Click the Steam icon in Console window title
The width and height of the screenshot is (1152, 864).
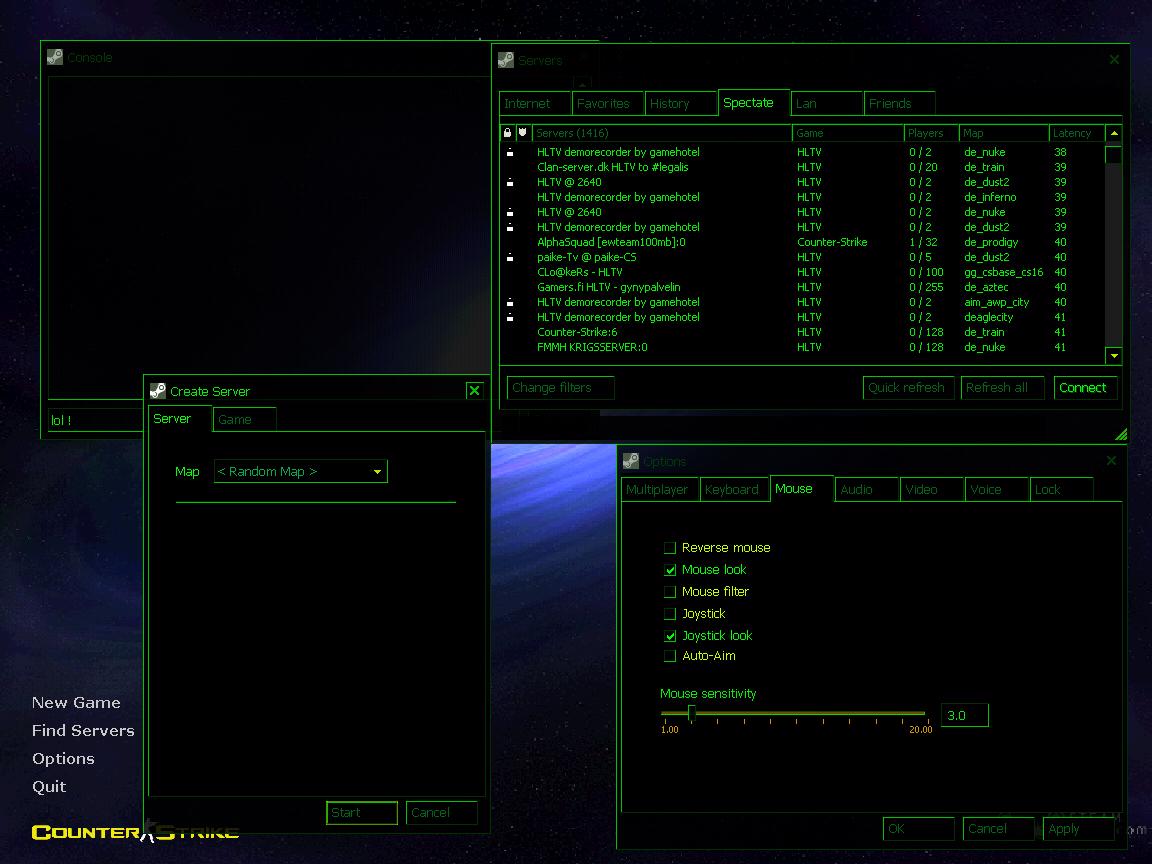click(55, 57)
